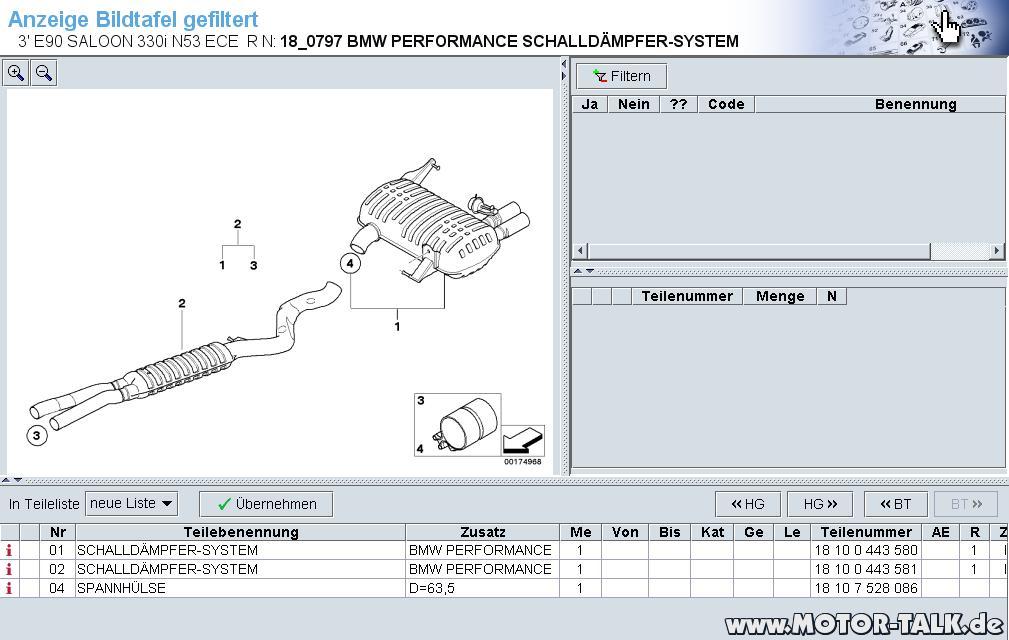The image size is (1009, 640).
Task: Open info for row 02 Schalldämpfer-System
Action: [x=9, y=569]
